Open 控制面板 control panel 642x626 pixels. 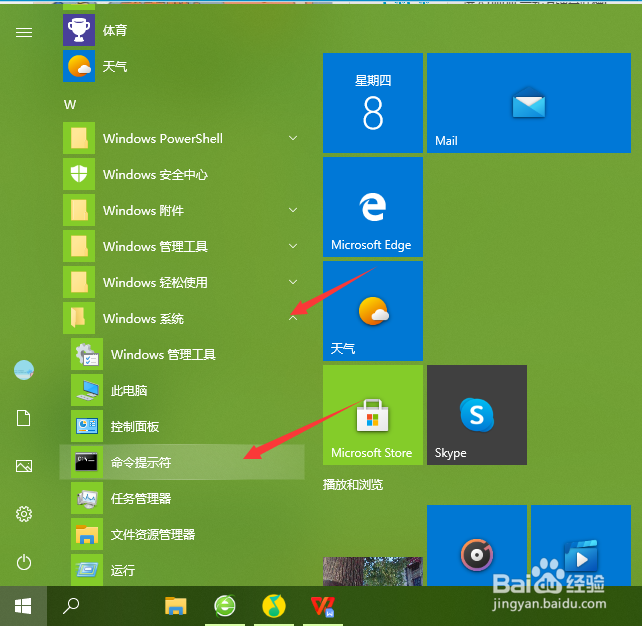coord(183,426)
